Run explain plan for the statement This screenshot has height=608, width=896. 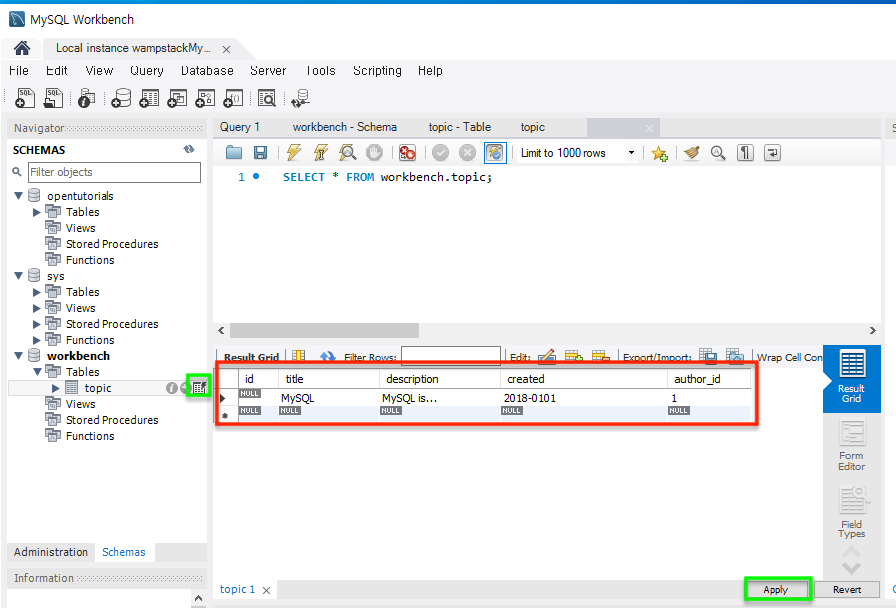tap(347, 153)
